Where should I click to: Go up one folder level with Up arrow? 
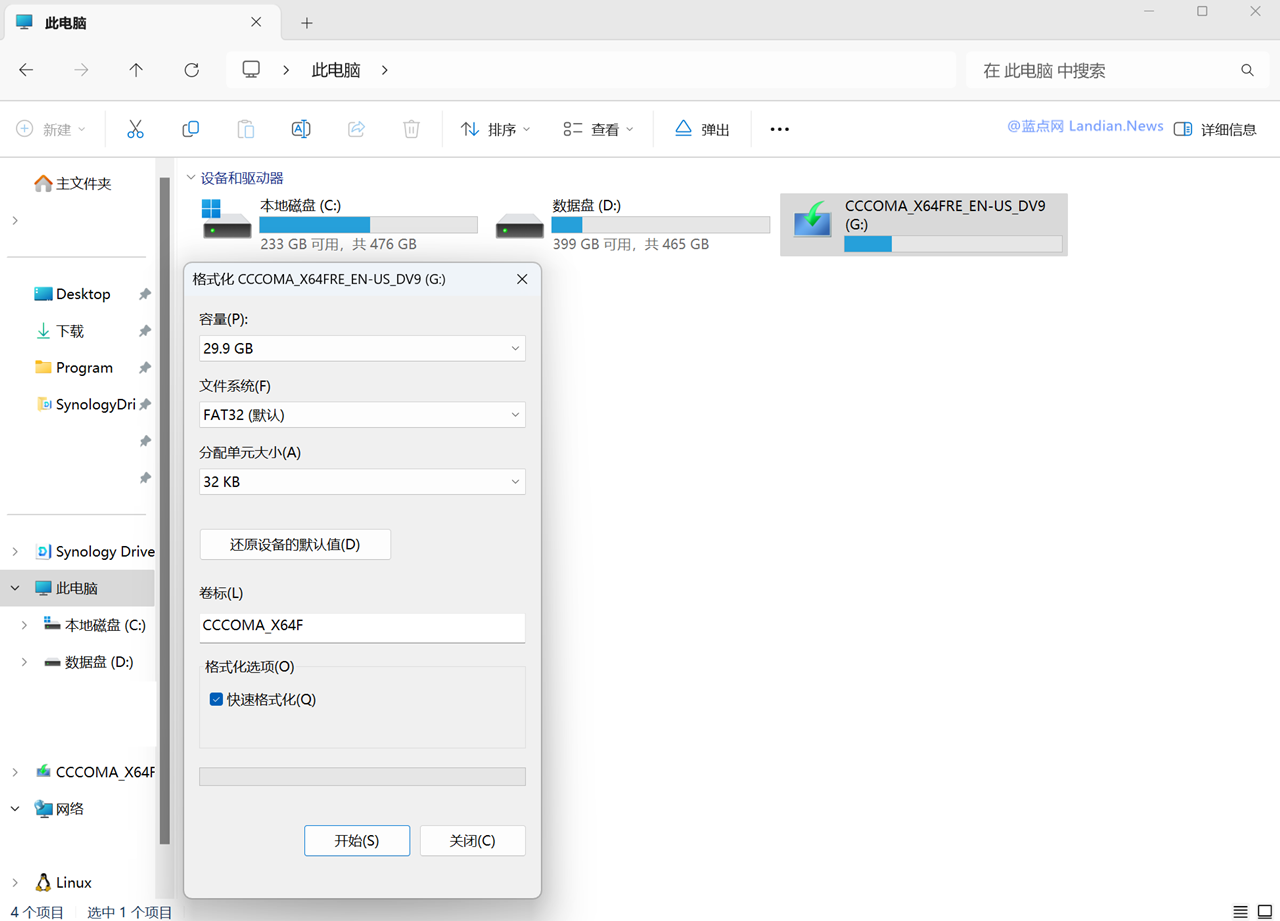(x=136, y=70)
